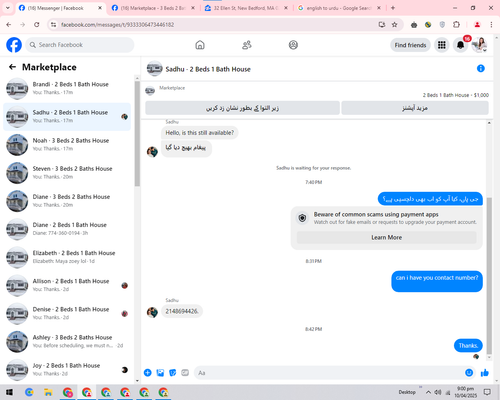Image resolution: width=500 pixels, height=400 pixels.
Task: Open the profile circle icon in top navigation
Action: click(293, 45)
